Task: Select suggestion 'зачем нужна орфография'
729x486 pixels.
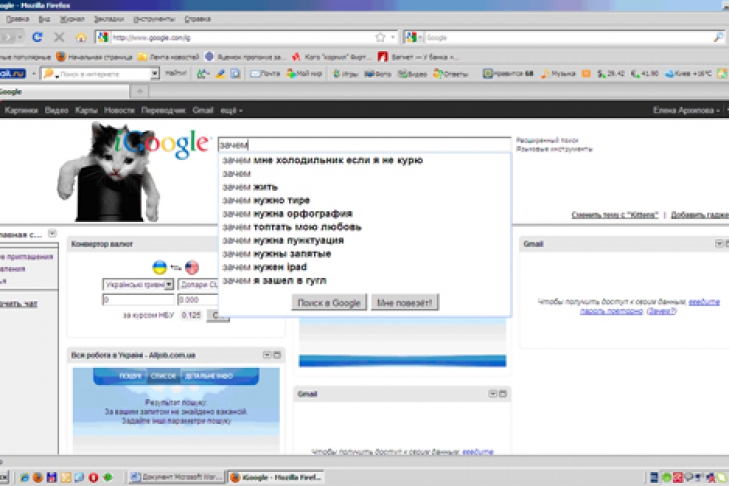Action: pos(288,213)
